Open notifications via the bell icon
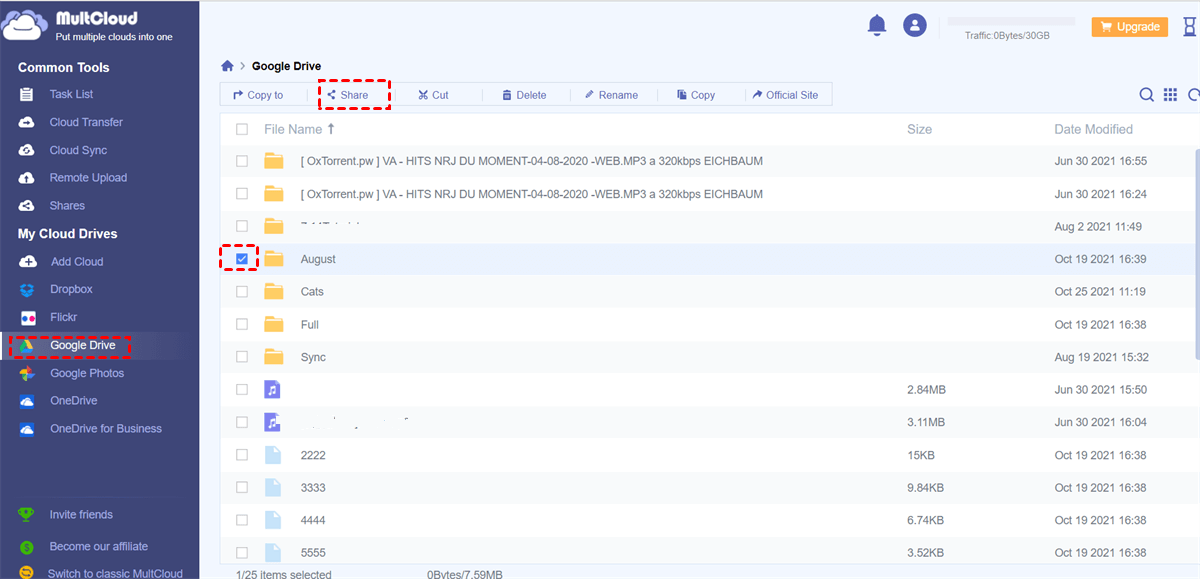The height and width of the screenshot is (579, 1200). coord(877,25)
